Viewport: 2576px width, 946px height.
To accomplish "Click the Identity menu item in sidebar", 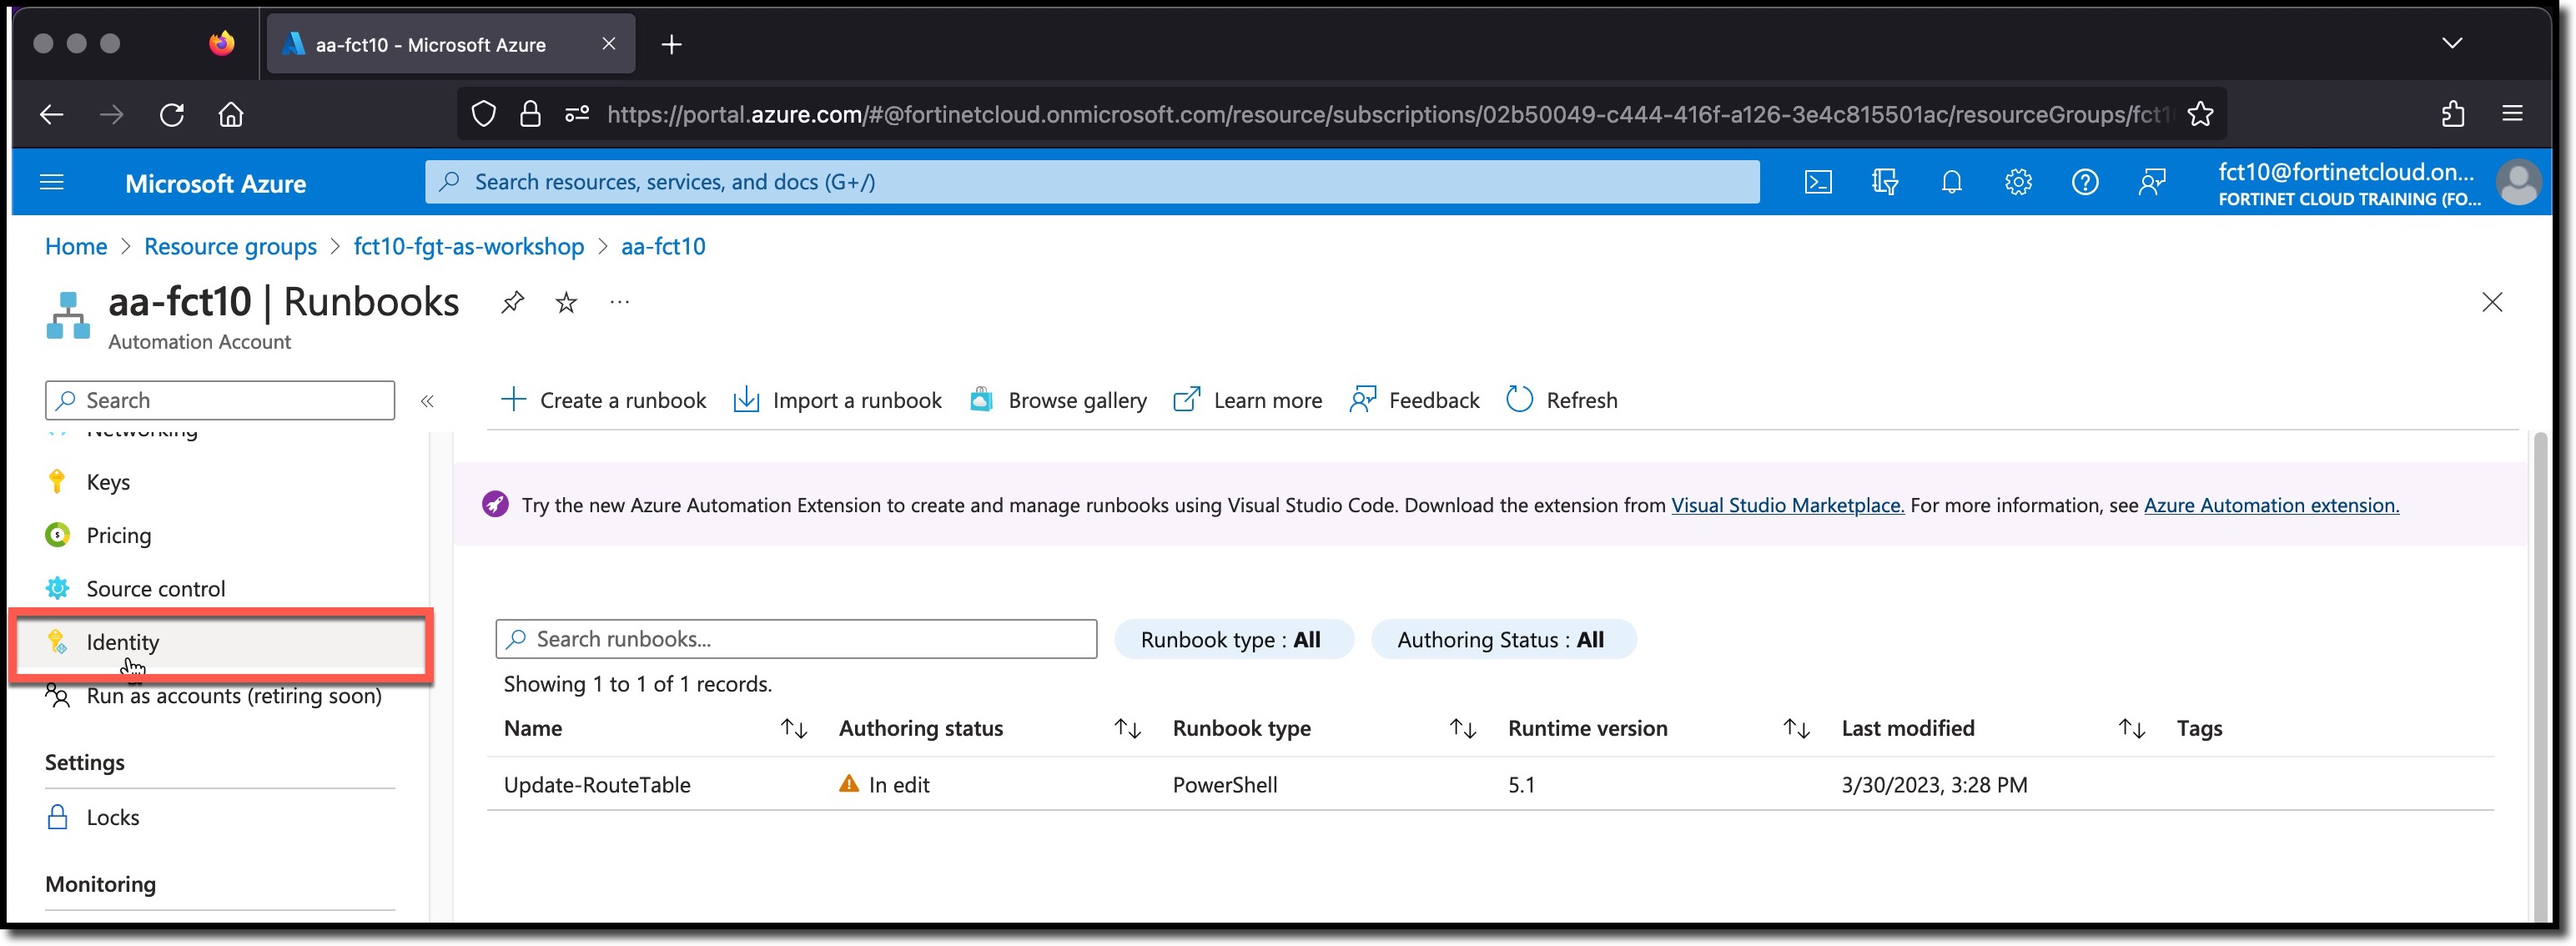I will [x=122, y=641].
